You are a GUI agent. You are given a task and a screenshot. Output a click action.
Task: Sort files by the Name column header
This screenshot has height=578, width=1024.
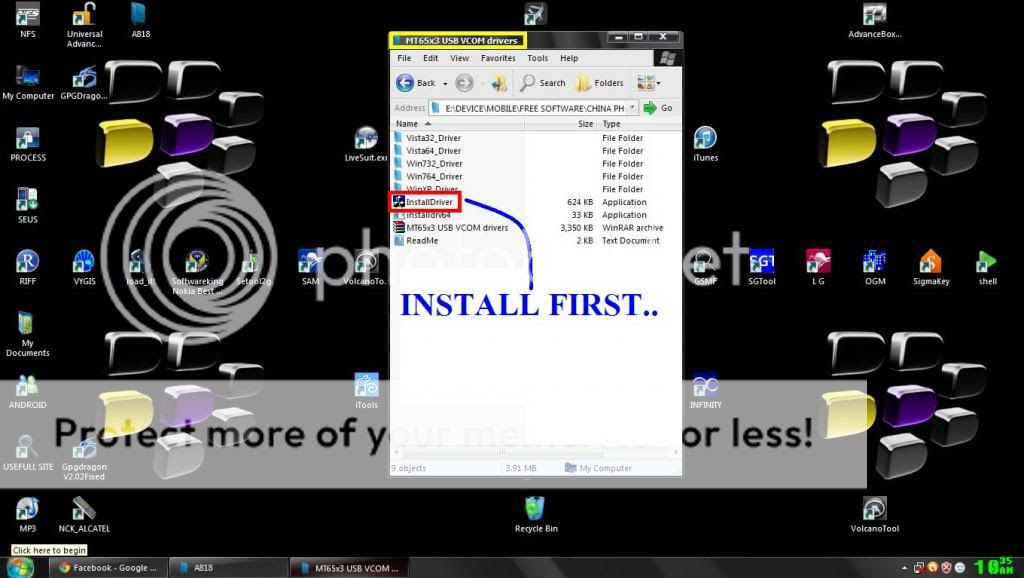[458, 123]
